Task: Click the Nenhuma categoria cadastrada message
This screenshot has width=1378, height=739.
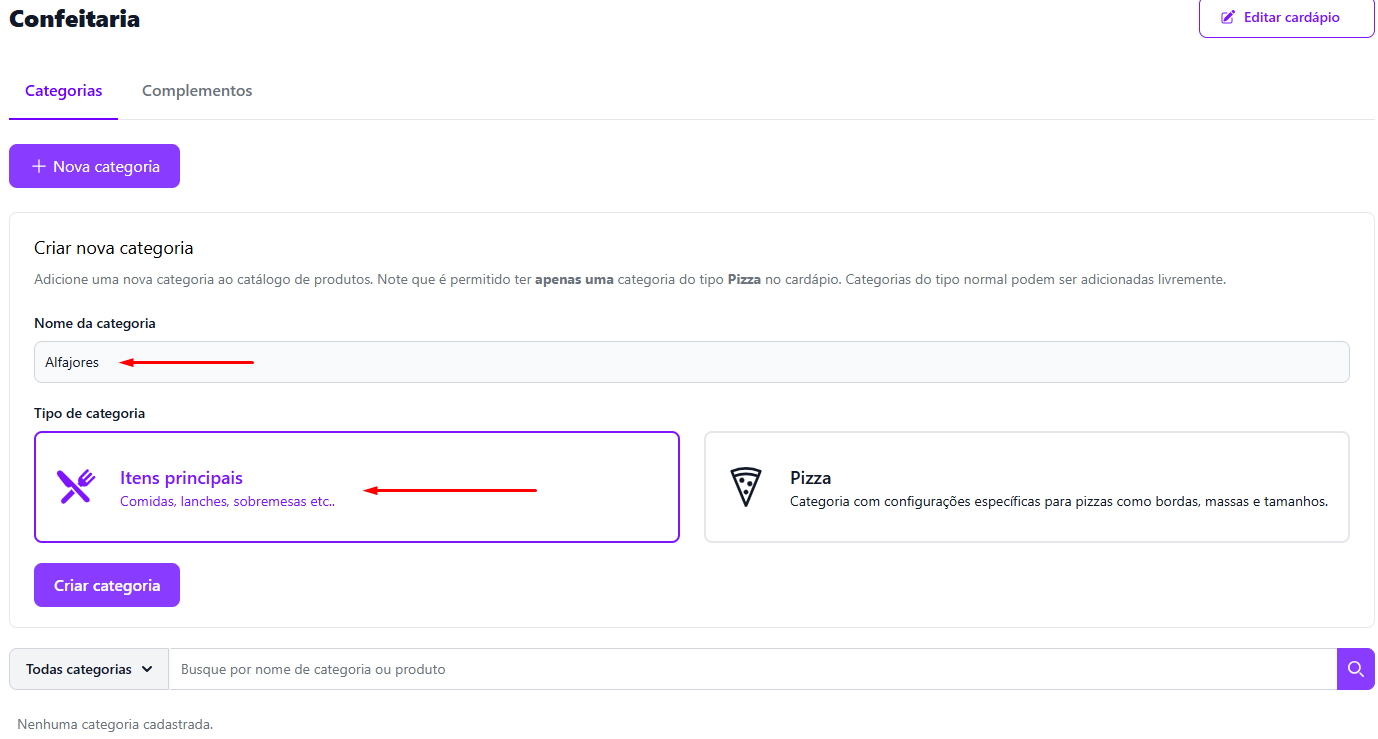Action: click(x=115, y=724)
